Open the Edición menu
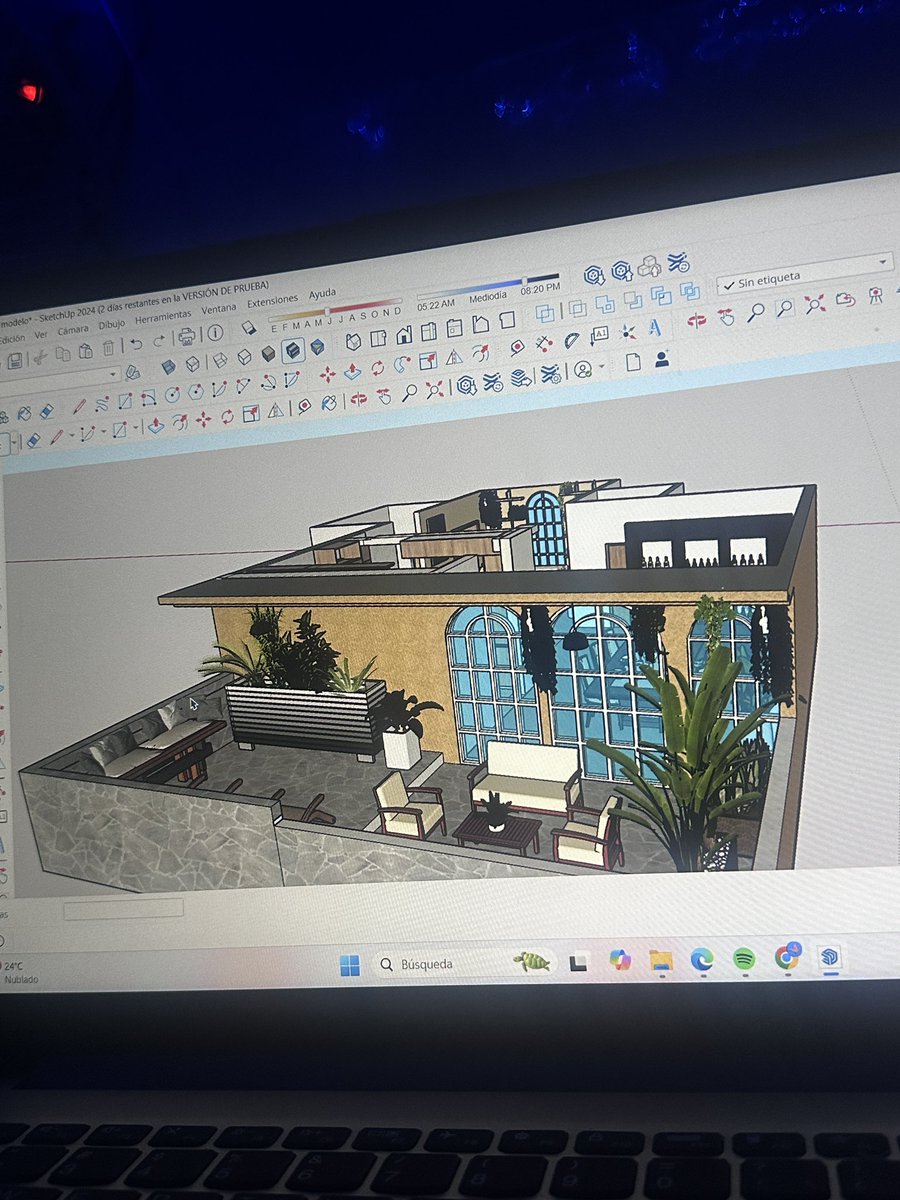 (11, 338)
